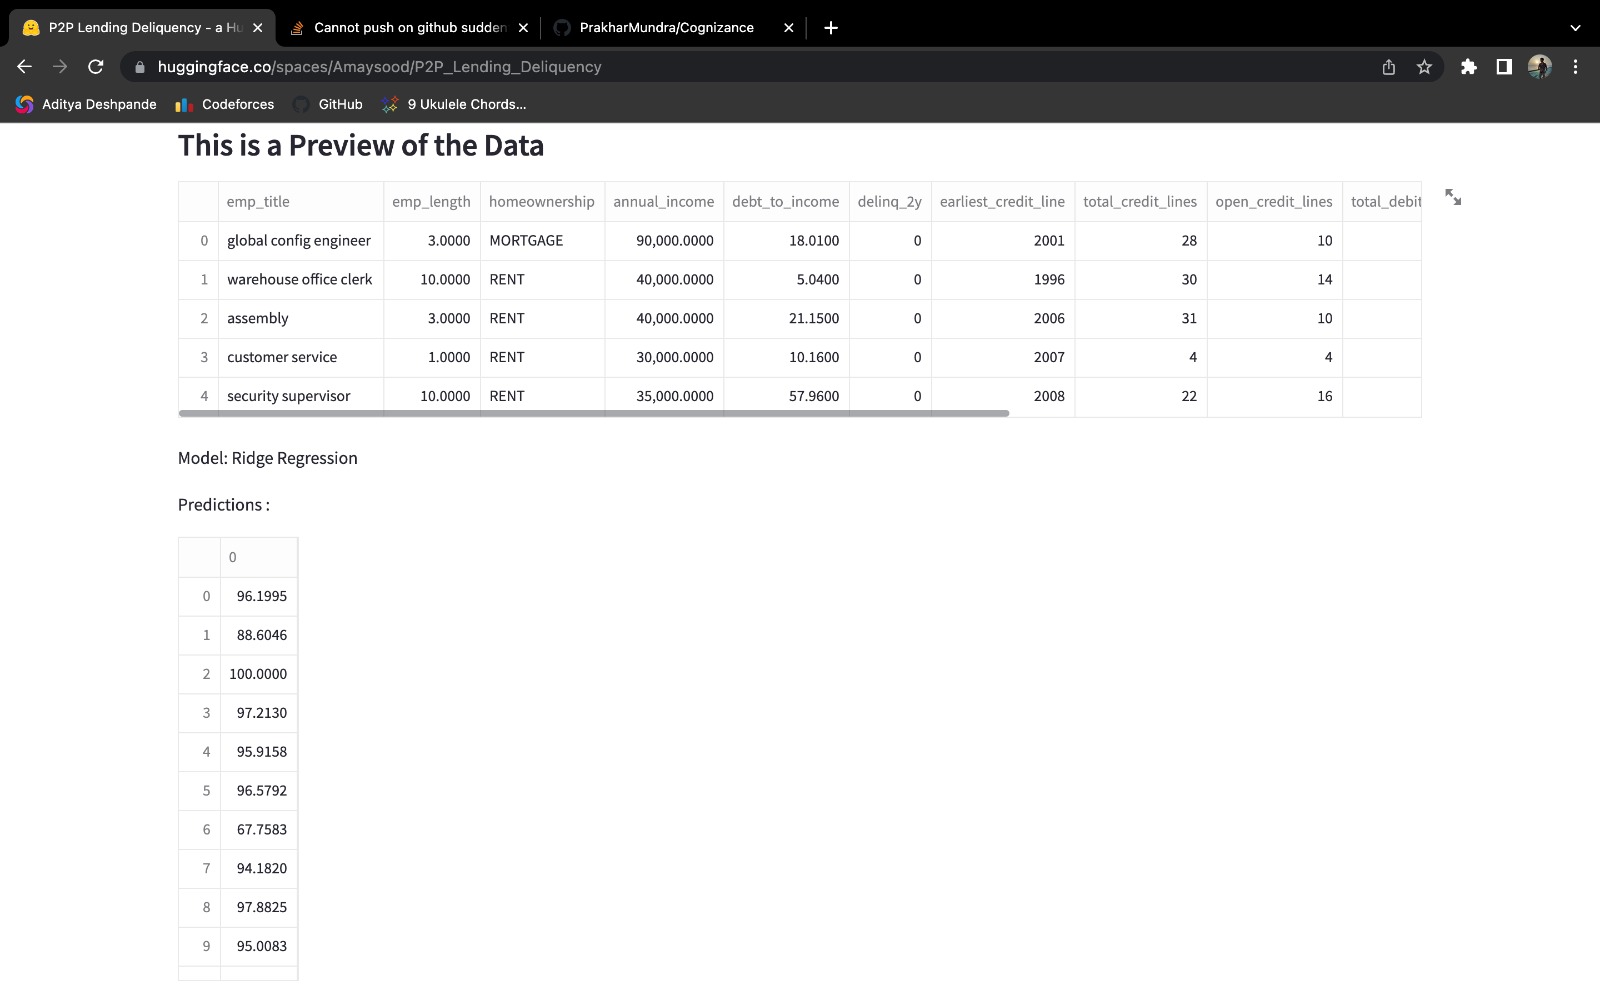Click the annual_income column header
Viewport: 1600px width, 1000px height.
point(664,202)
